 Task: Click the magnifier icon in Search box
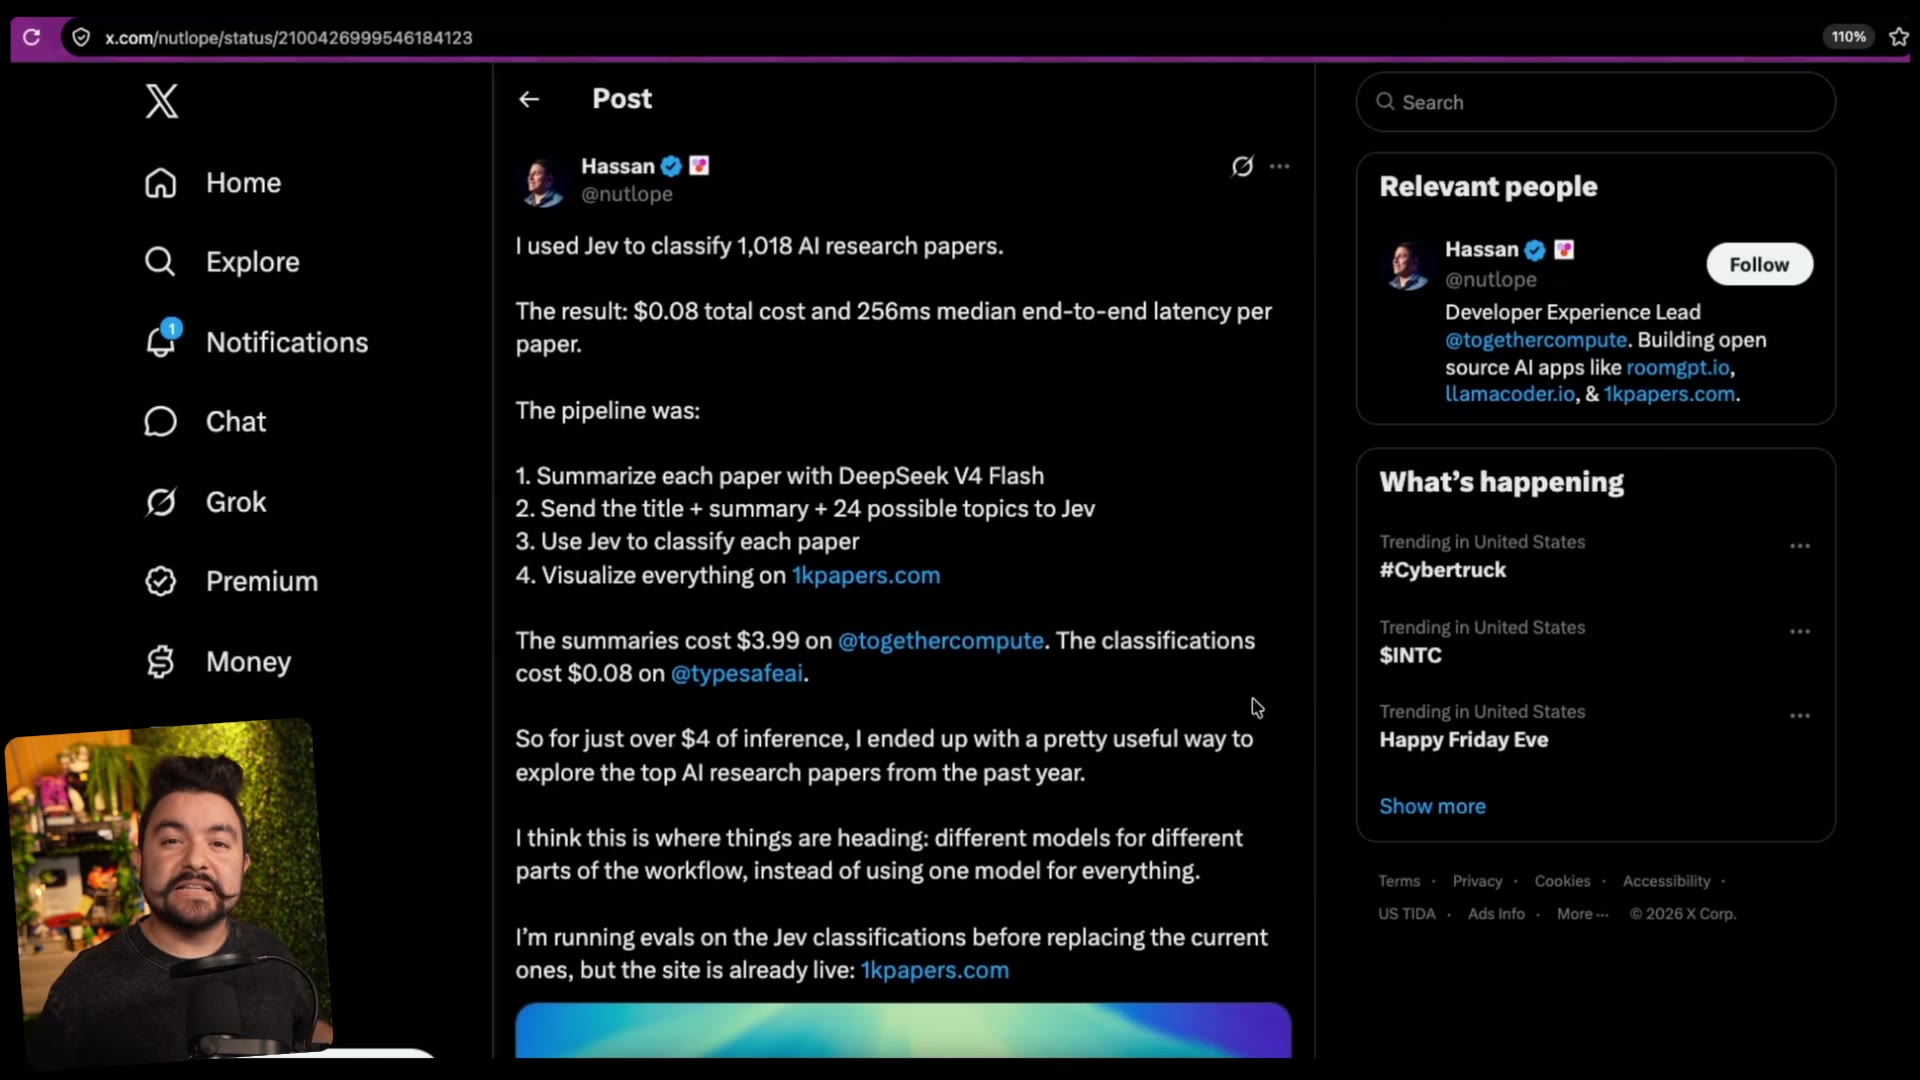1385,102
